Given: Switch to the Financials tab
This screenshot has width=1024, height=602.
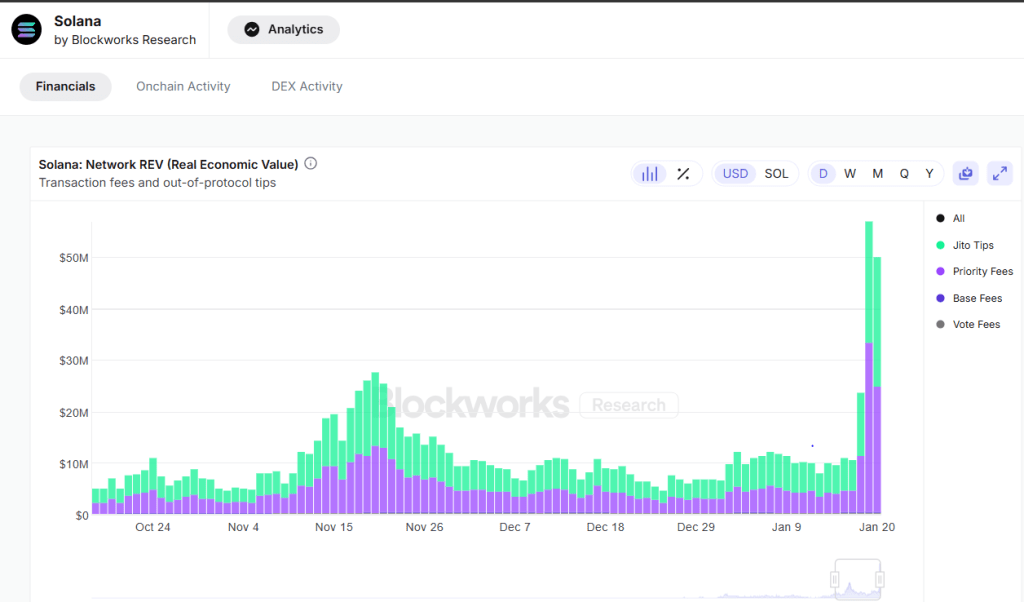Looking at the screenshot, I should pyautogui.click(x=65, y=86).
